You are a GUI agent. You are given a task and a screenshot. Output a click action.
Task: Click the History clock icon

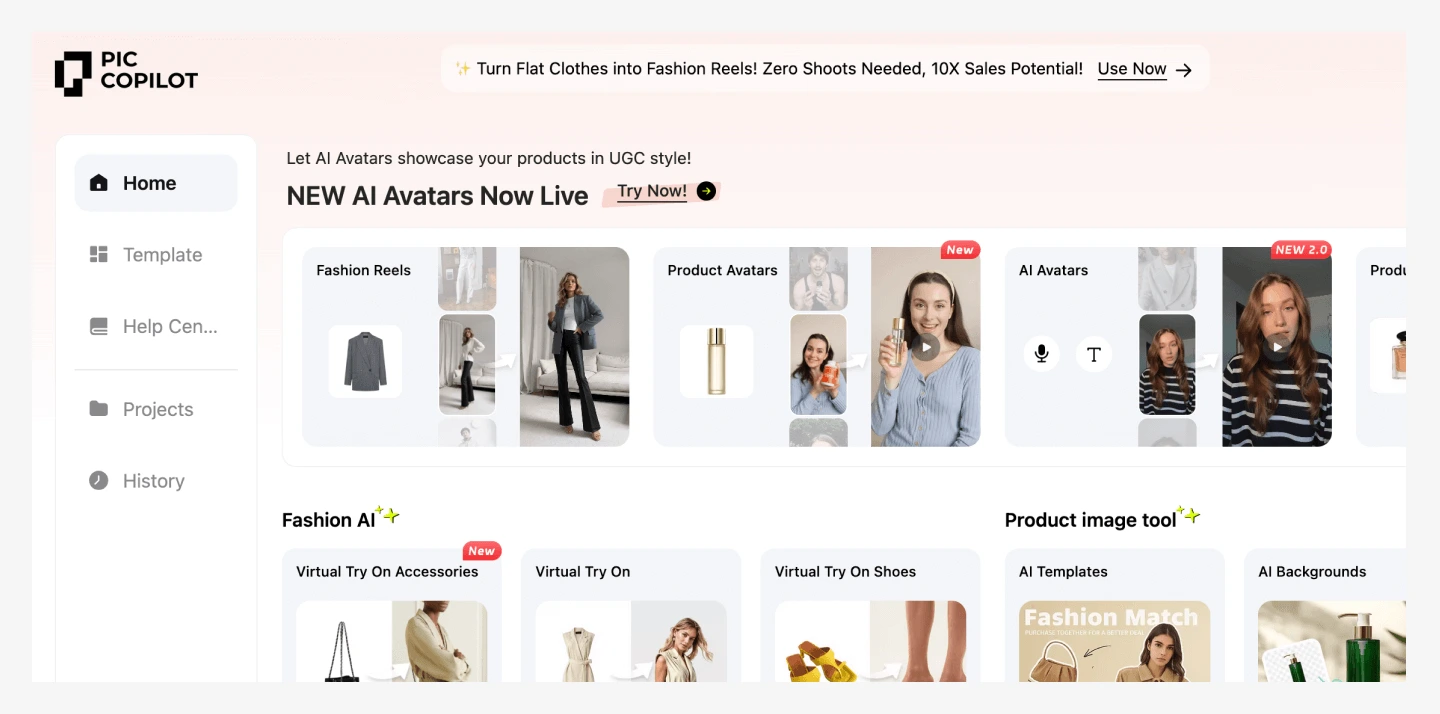(x=98, y=481)
